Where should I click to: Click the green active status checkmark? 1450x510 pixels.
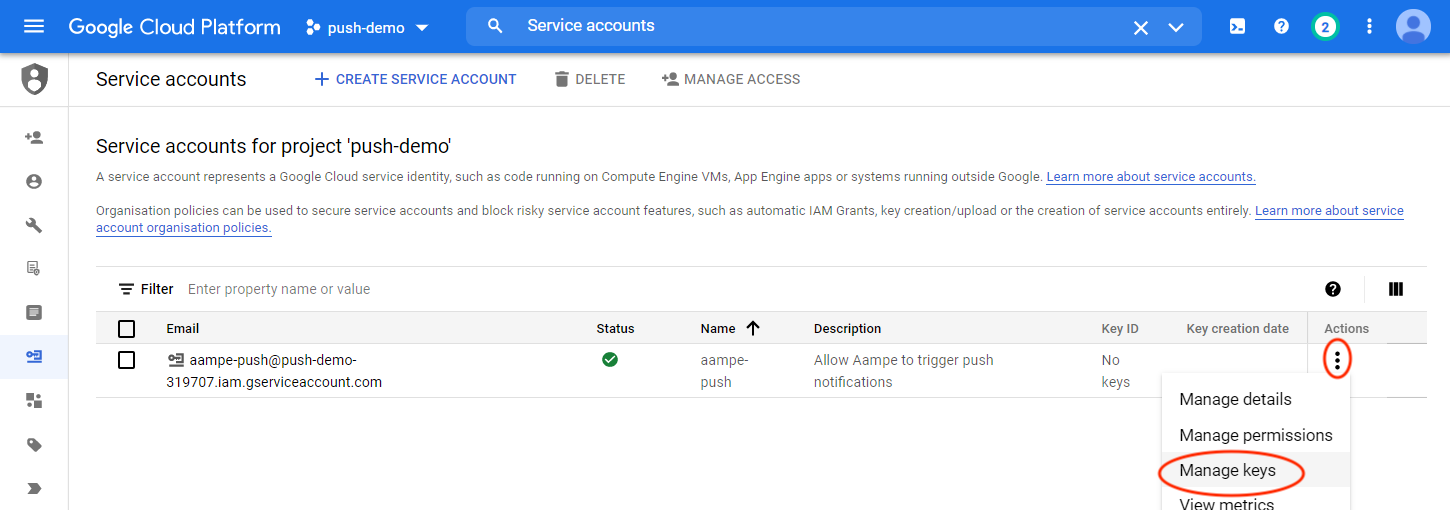pos(610,359)
